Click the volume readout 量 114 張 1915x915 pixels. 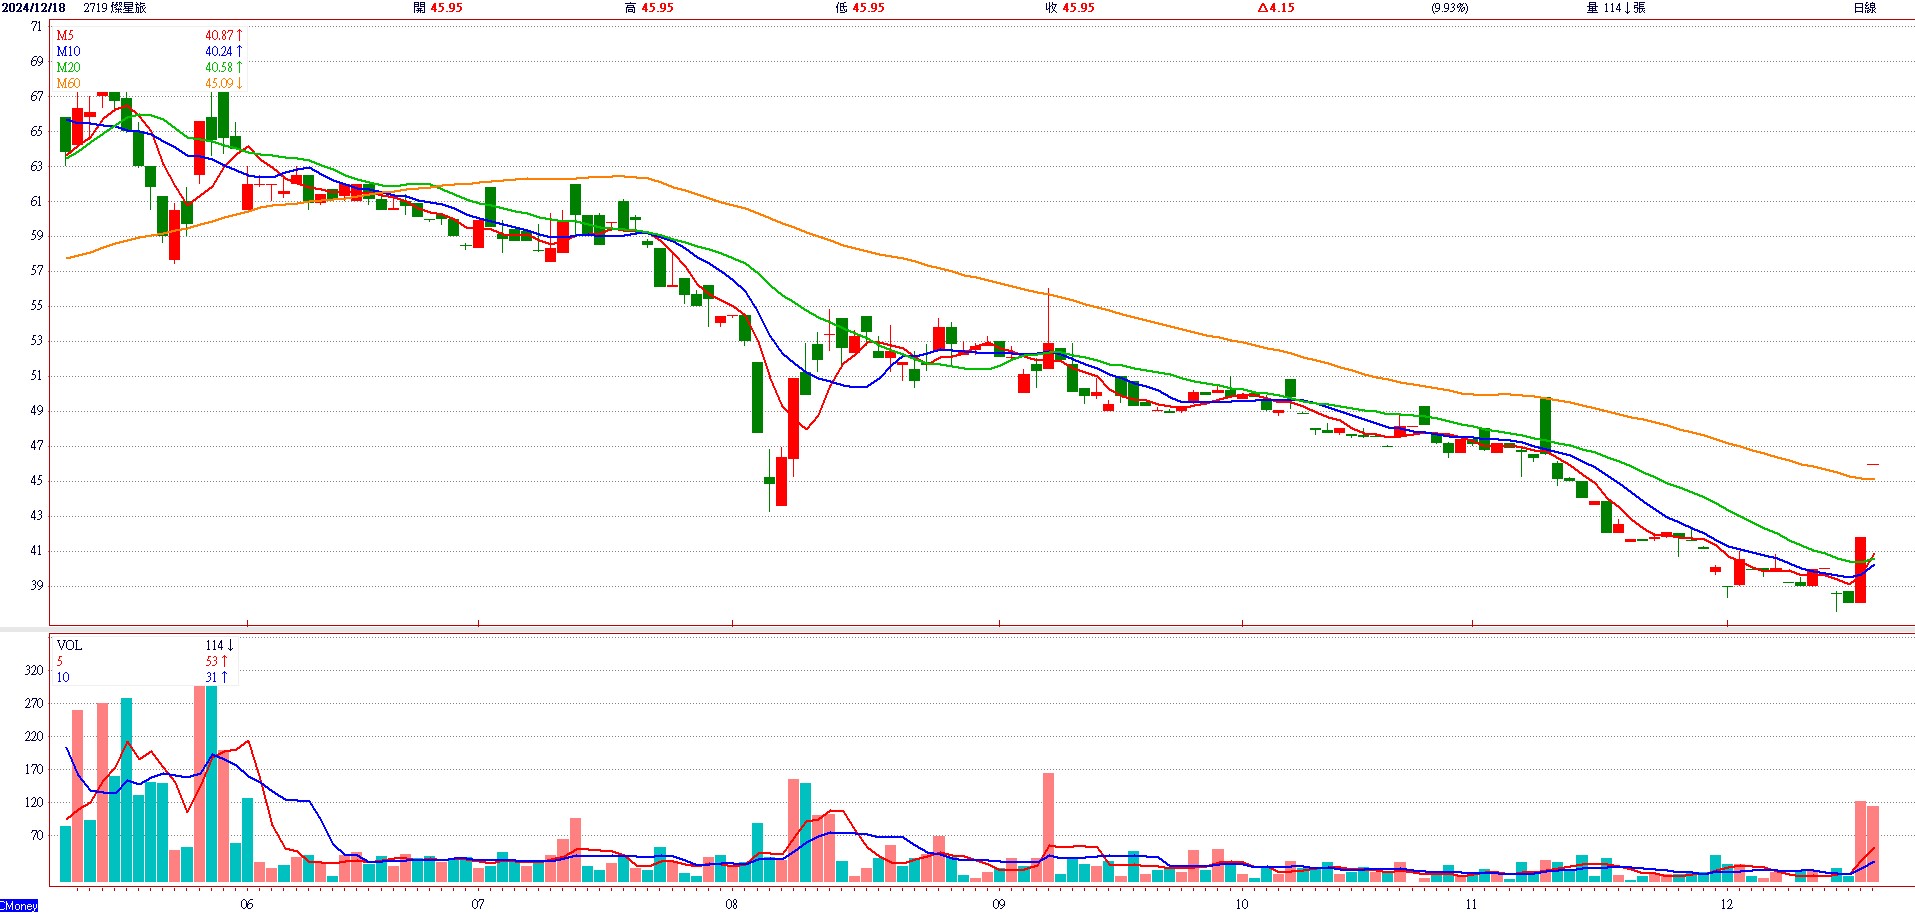(x=1616, y=8)
